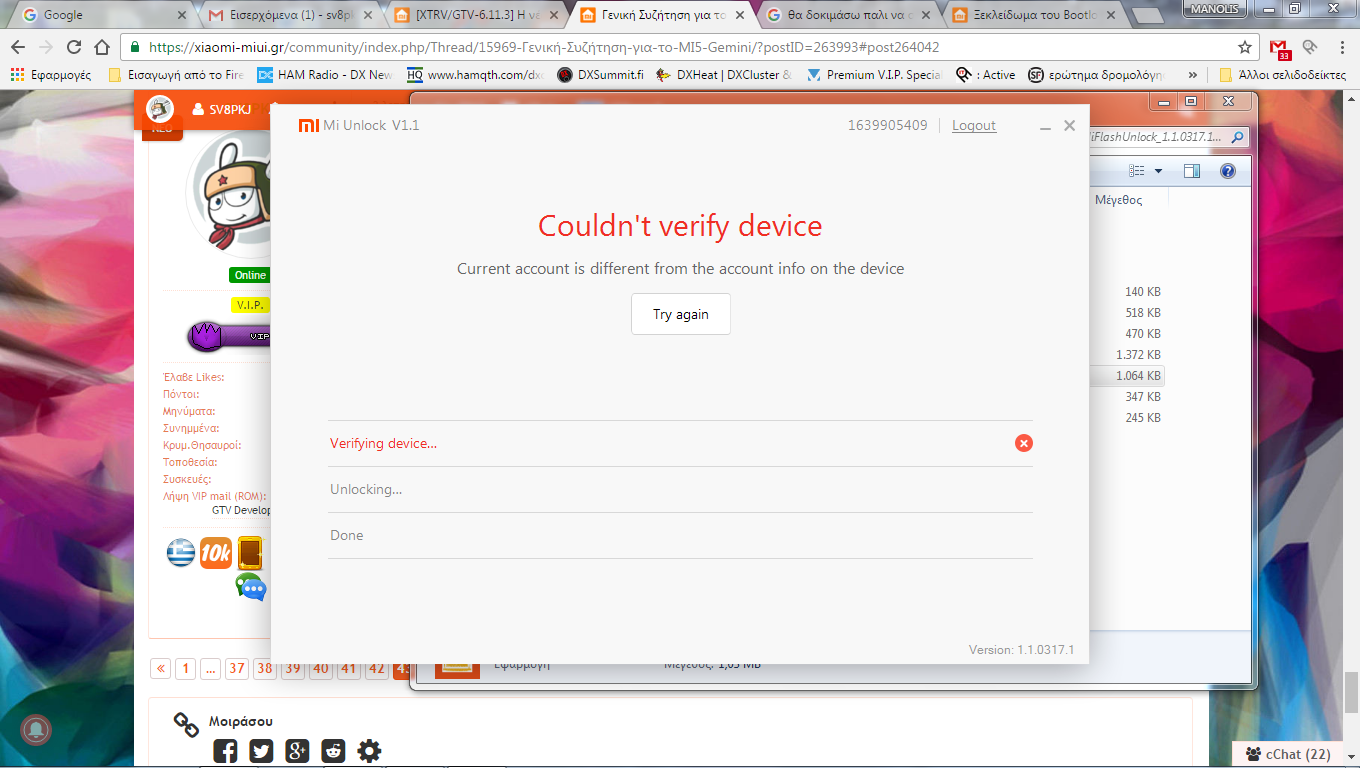The height and width of the screenshot is (768, 1360).
Task: Go to page 37 of the thread
Action: point(236,669)
